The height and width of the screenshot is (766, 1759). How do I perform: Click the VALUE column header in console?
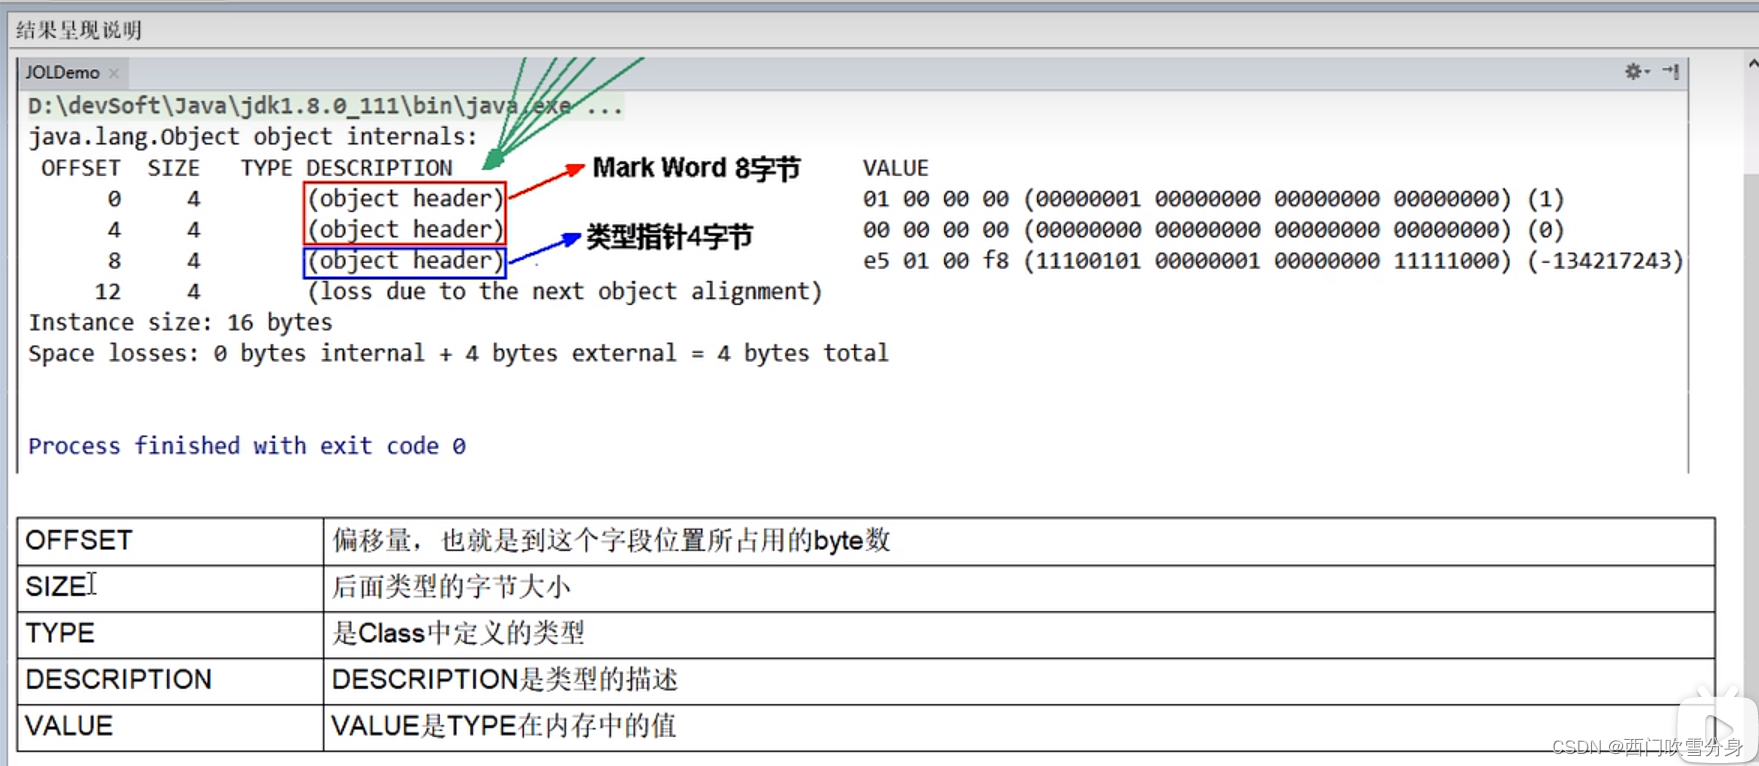[896, 168]
